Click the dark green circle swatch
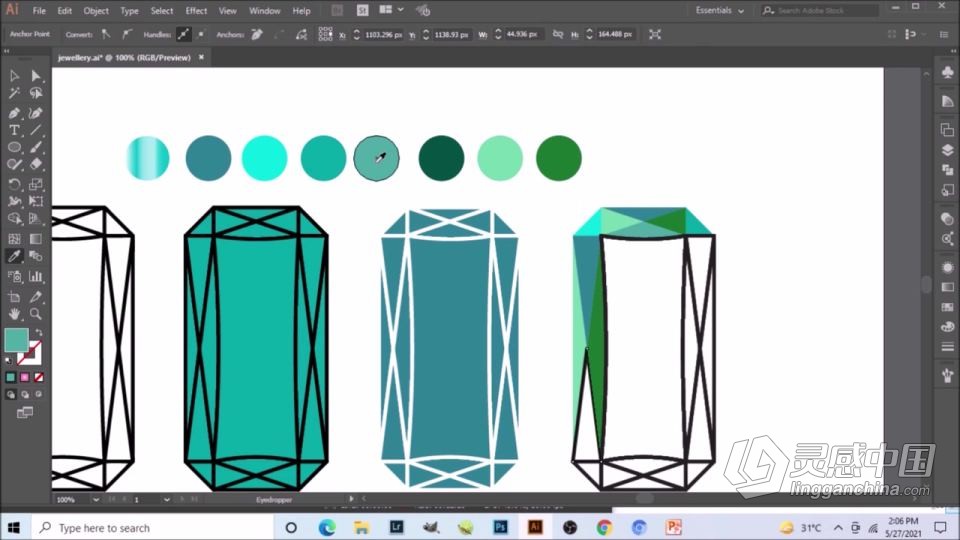 tap(441, 159)
